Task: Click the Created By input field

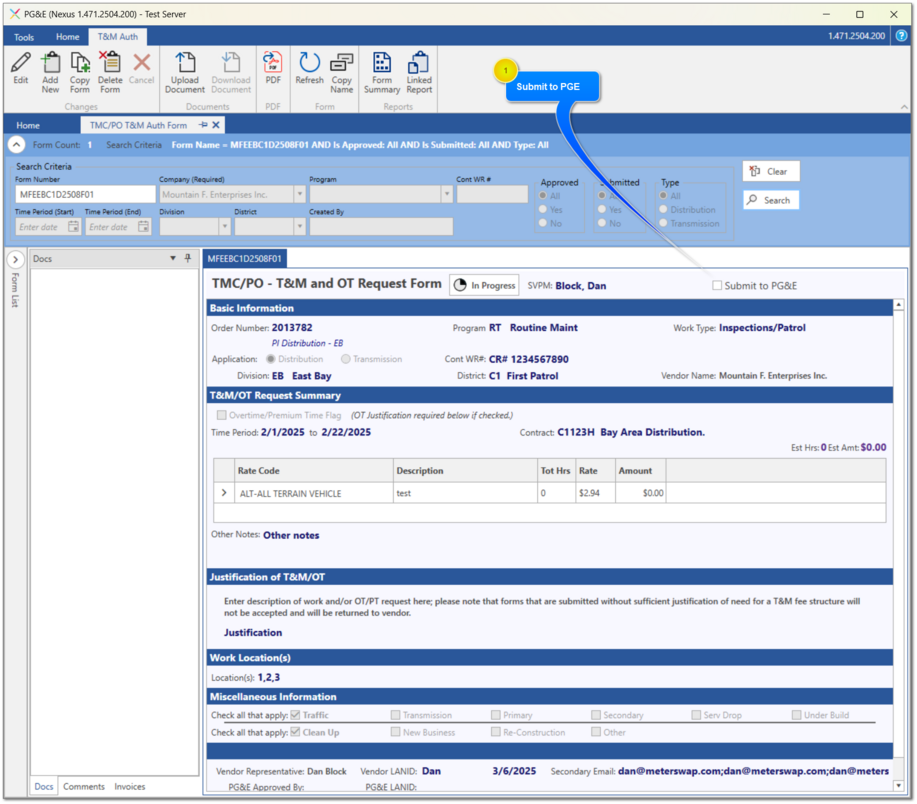Action: [381, 227]
